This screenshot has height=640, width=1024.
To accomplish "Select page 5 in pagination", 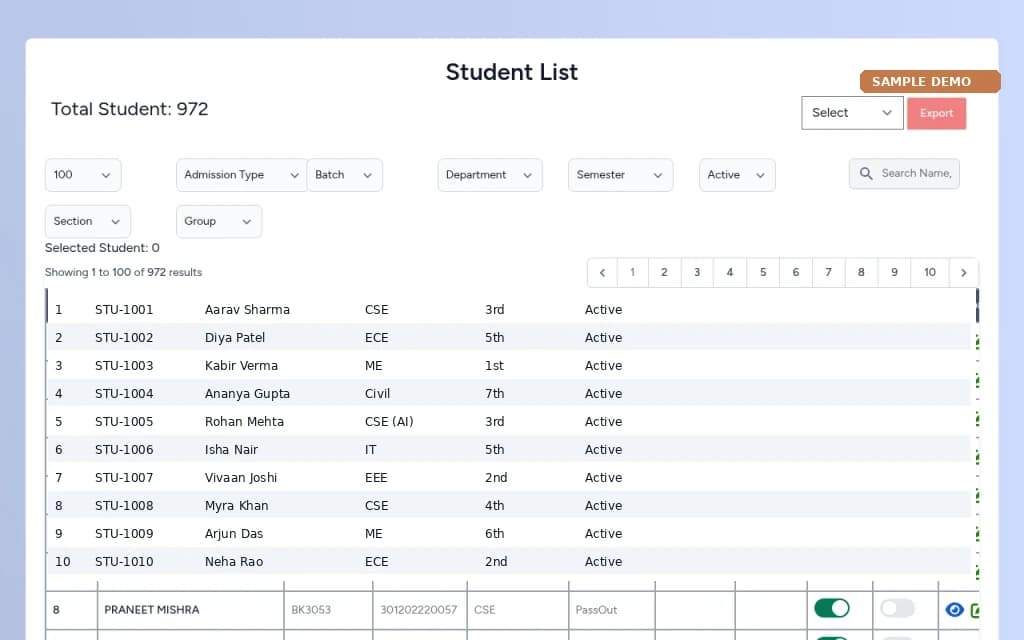I will tap(763, 273).
